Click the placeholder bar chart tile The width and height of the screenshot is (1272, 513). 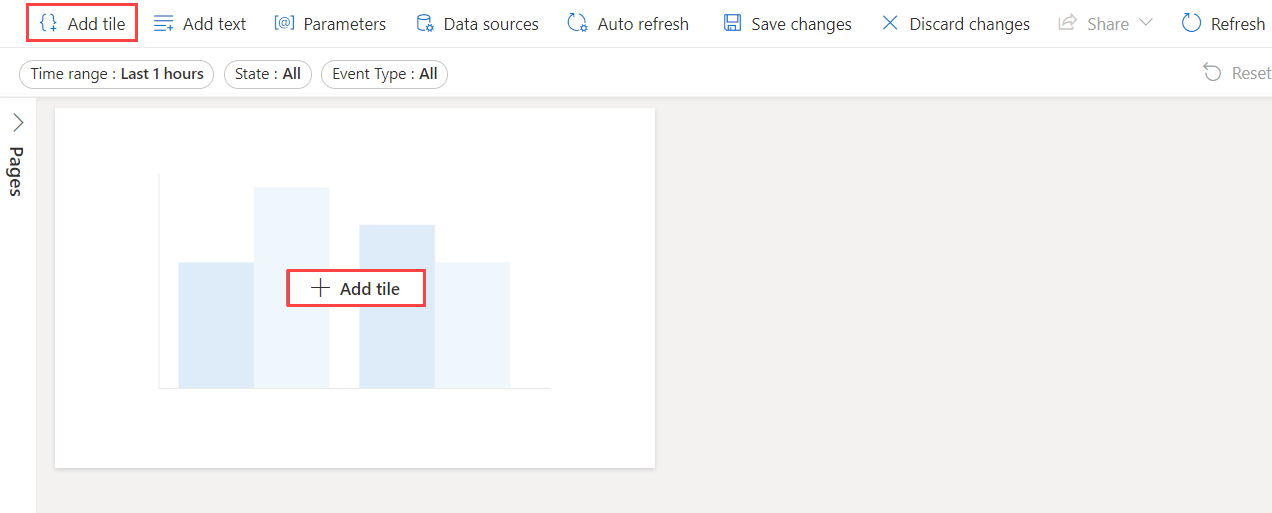pos(355,288)
